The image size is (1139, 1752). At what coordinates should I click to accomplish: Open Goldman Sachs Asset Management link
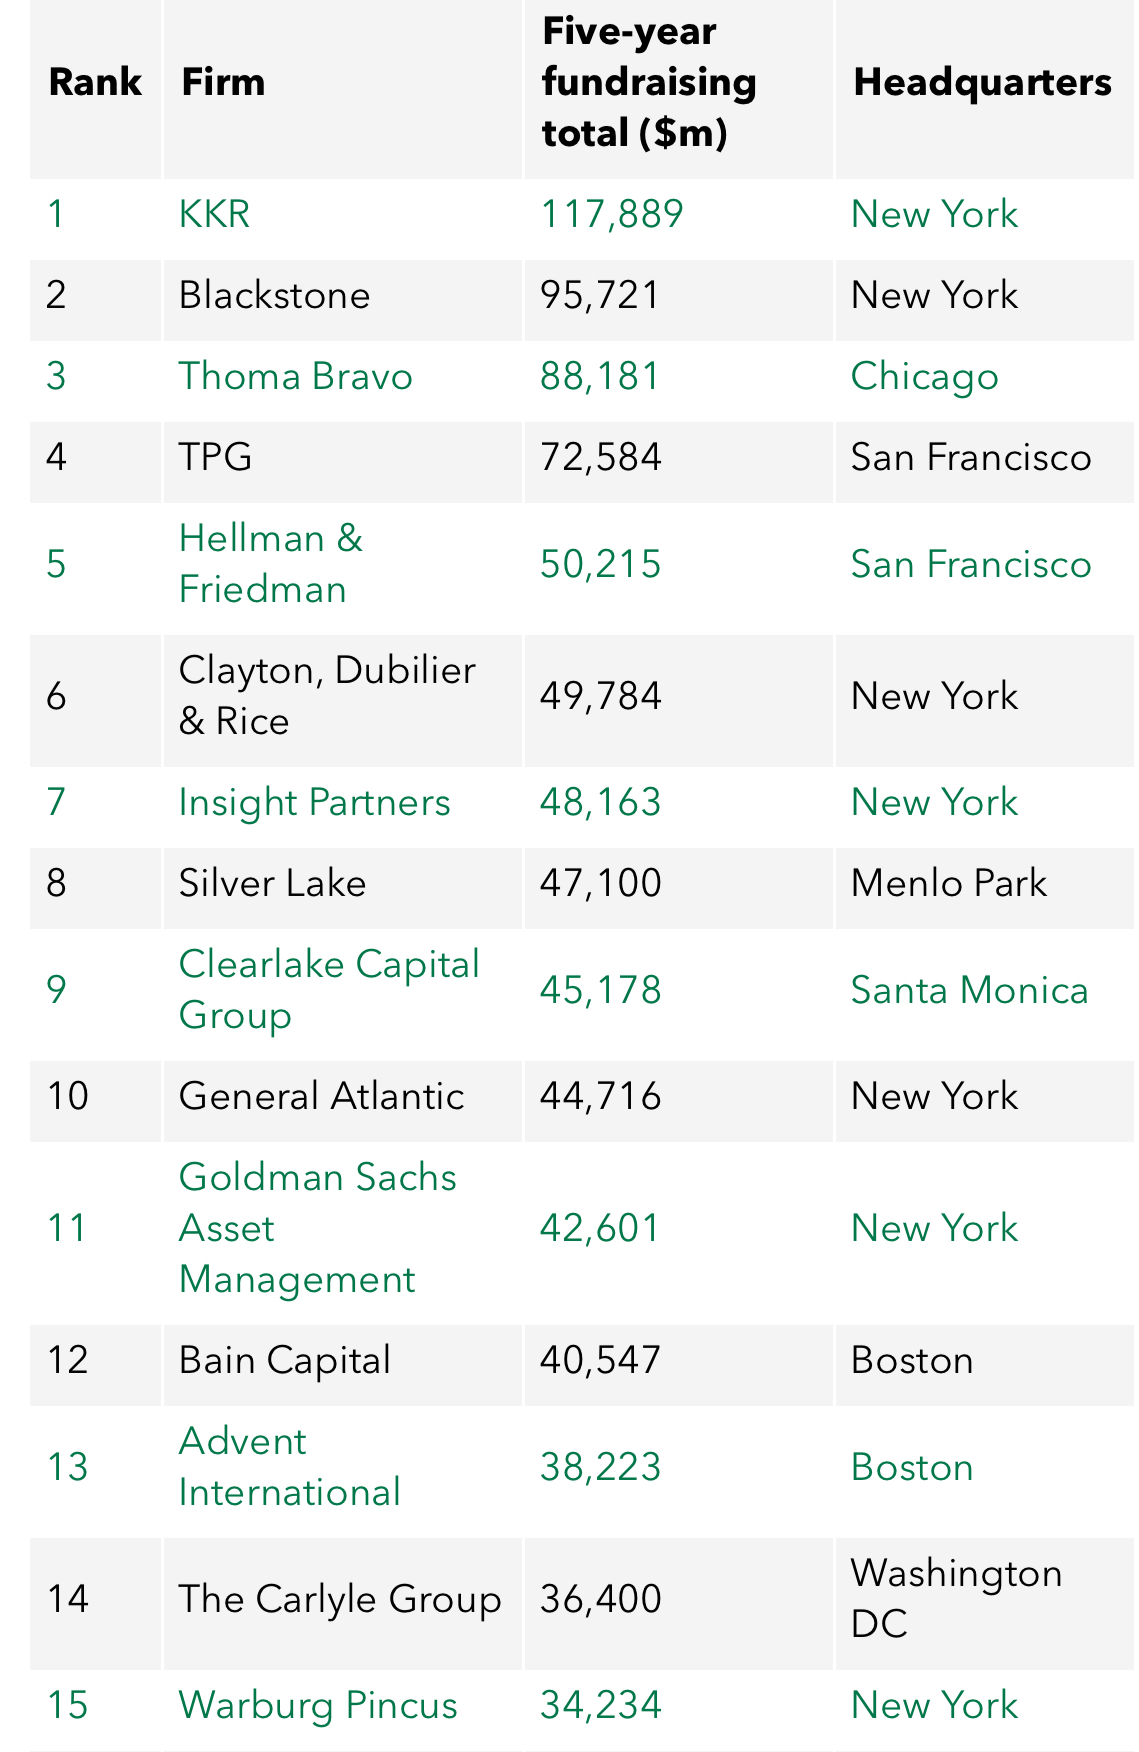pyautogui.click(x=316, y=1228)
